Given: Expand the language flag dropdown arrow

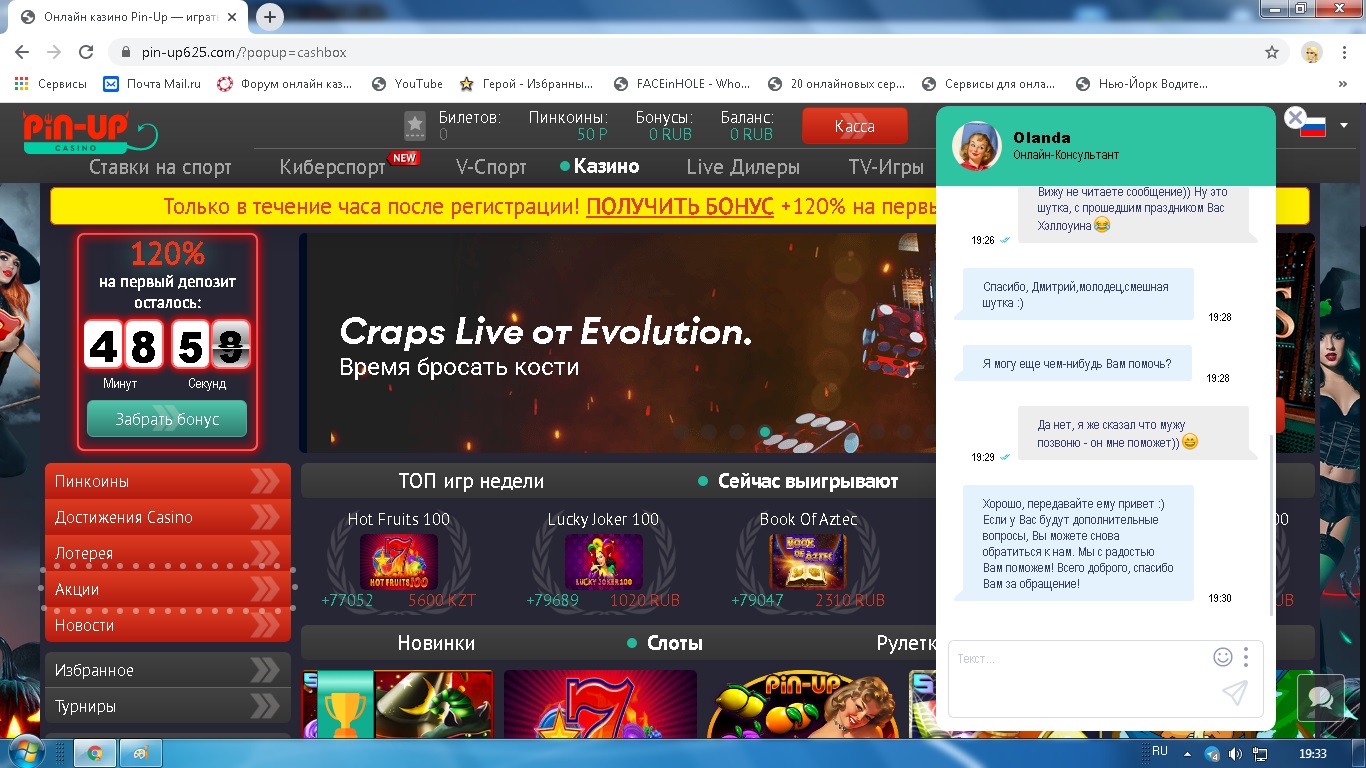Looking at the screenshot, I should [1344, 125].
